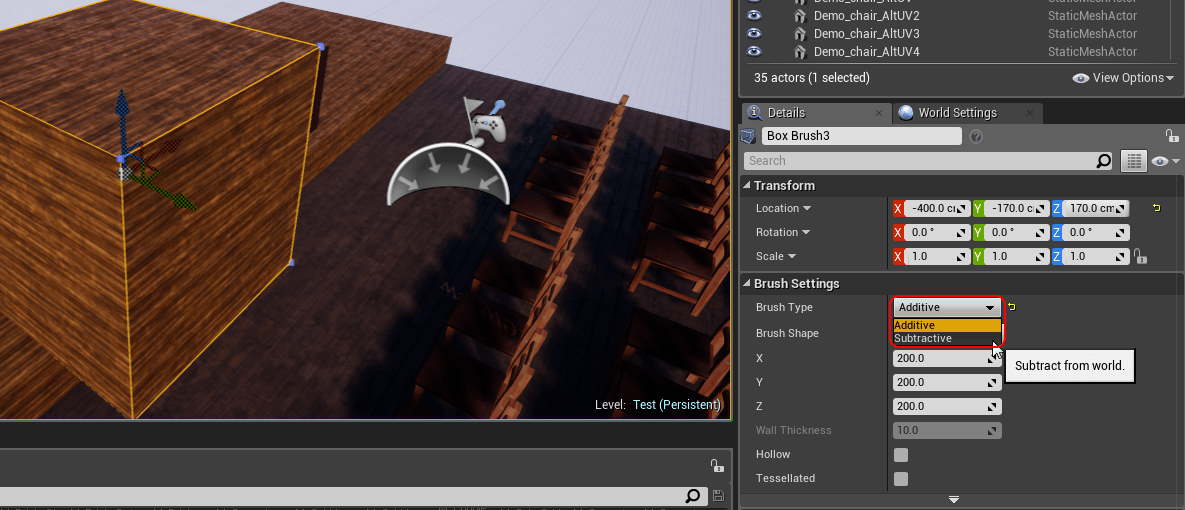Click the help icon beside actor name
The image size is (1185, 510).
pos(976,136)
